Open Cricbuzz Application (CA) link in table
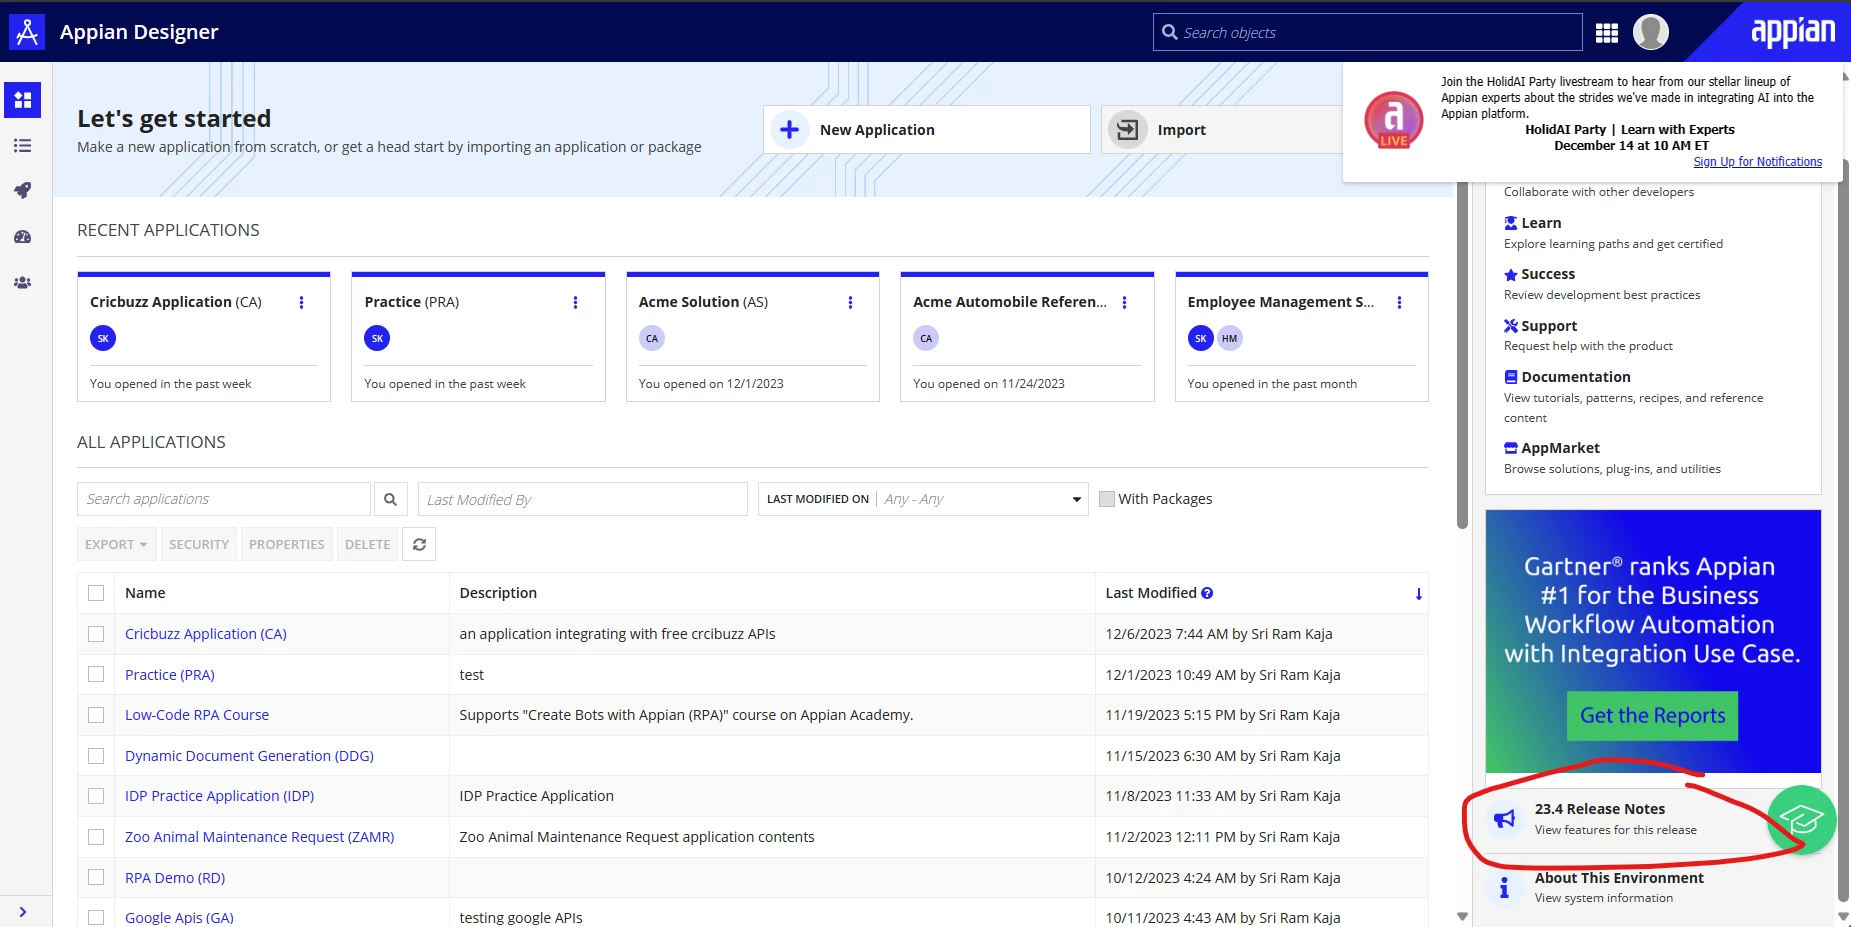Screen dimensions: 1851x927 [x=206, y=634]
